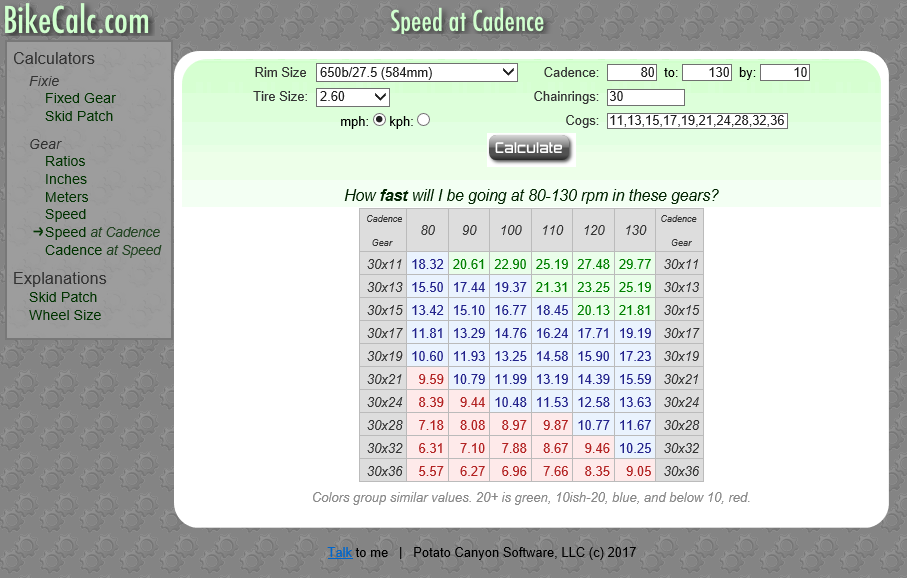Click the 10.48 cell in 30x24 row

511,402
